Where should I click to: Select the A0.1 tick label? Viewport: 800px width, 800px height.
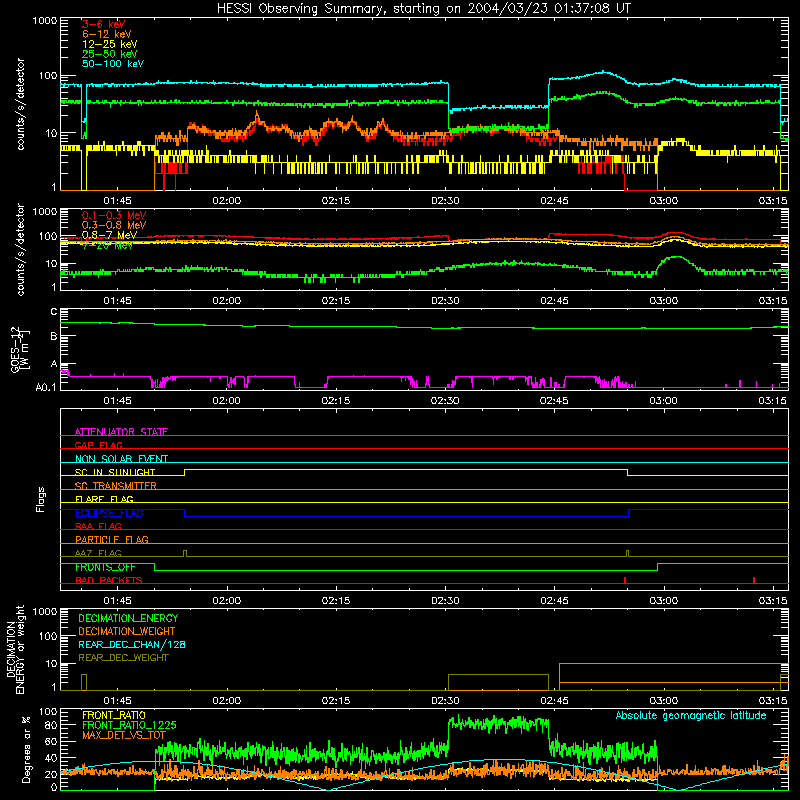click(x=46, y=388)
